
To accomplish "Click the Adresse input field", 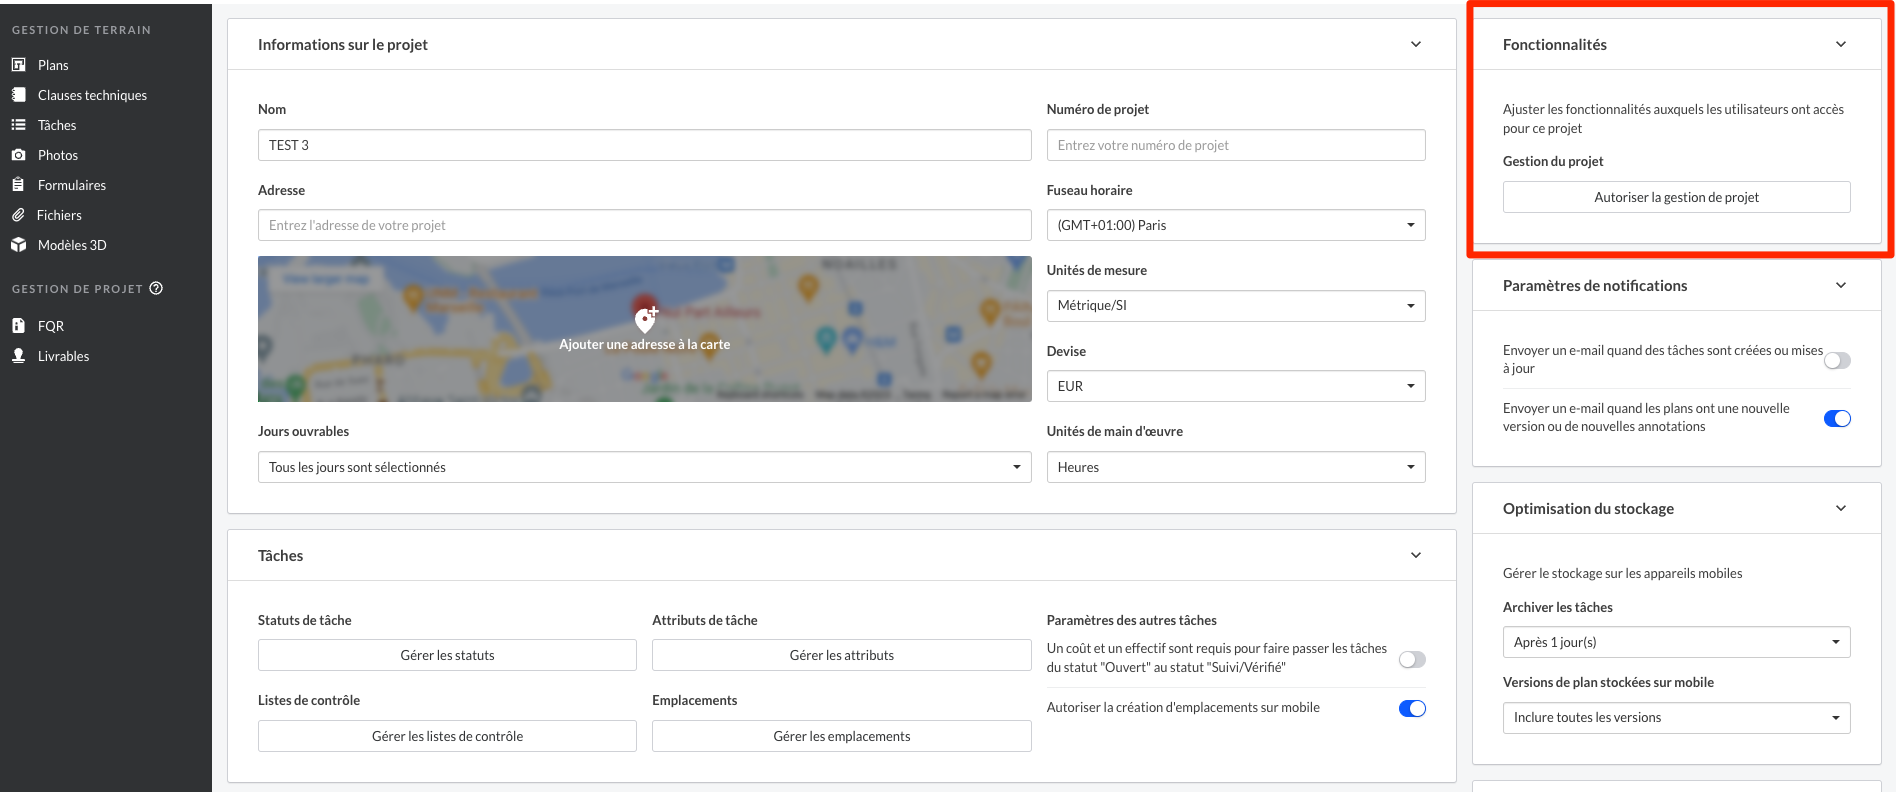I will click(644, 225).
